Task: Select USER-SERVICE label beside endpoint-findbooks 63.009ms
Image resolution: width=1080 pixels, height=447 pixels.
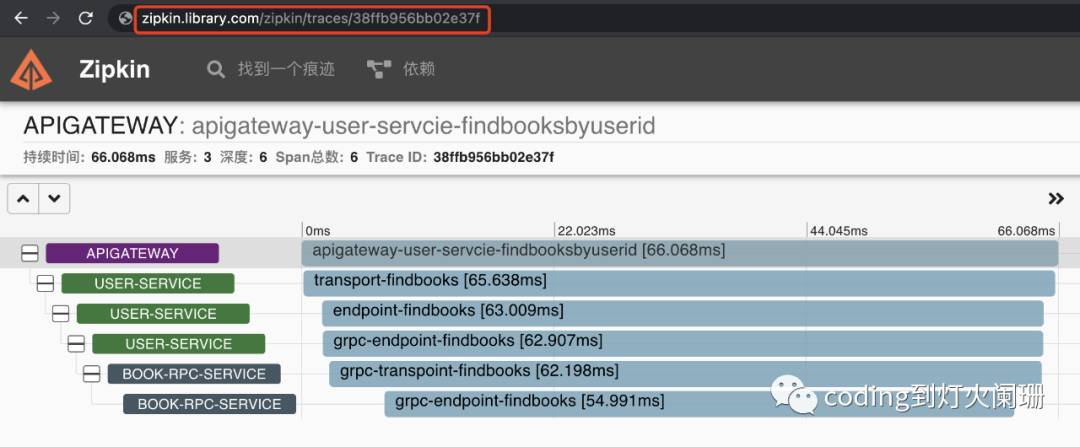Action: click(x=163, y=314)
